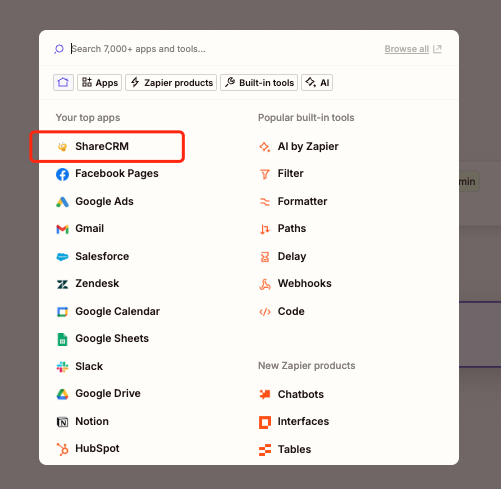501x489 pixels.
Task: Filter by the AI tab
Action: pyautogui.click(x=317, y=82)
